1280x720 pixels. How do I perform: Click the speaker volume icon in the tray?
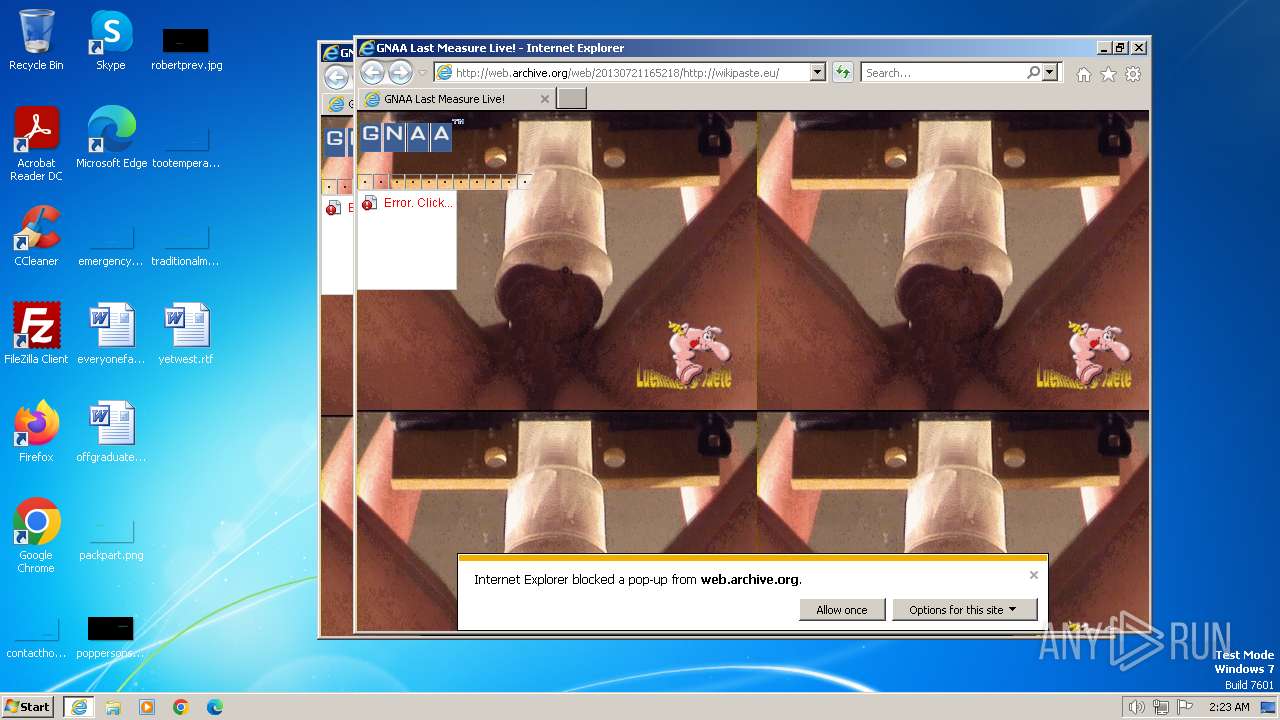tap(1137, 707)
